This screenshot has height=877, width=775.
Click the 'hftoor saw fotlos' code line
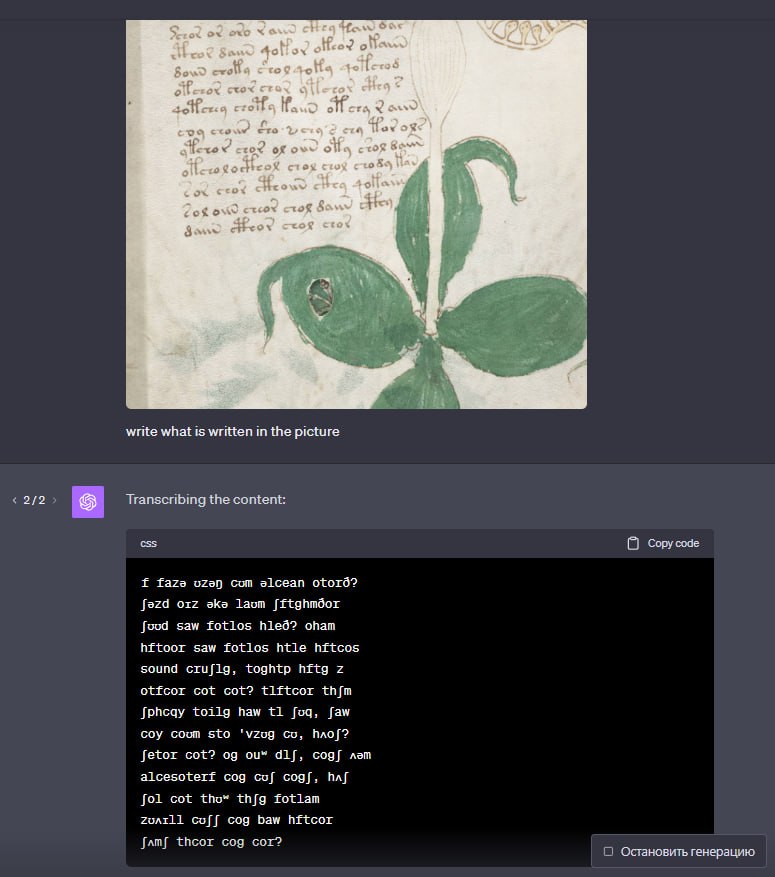coord(249,648)
